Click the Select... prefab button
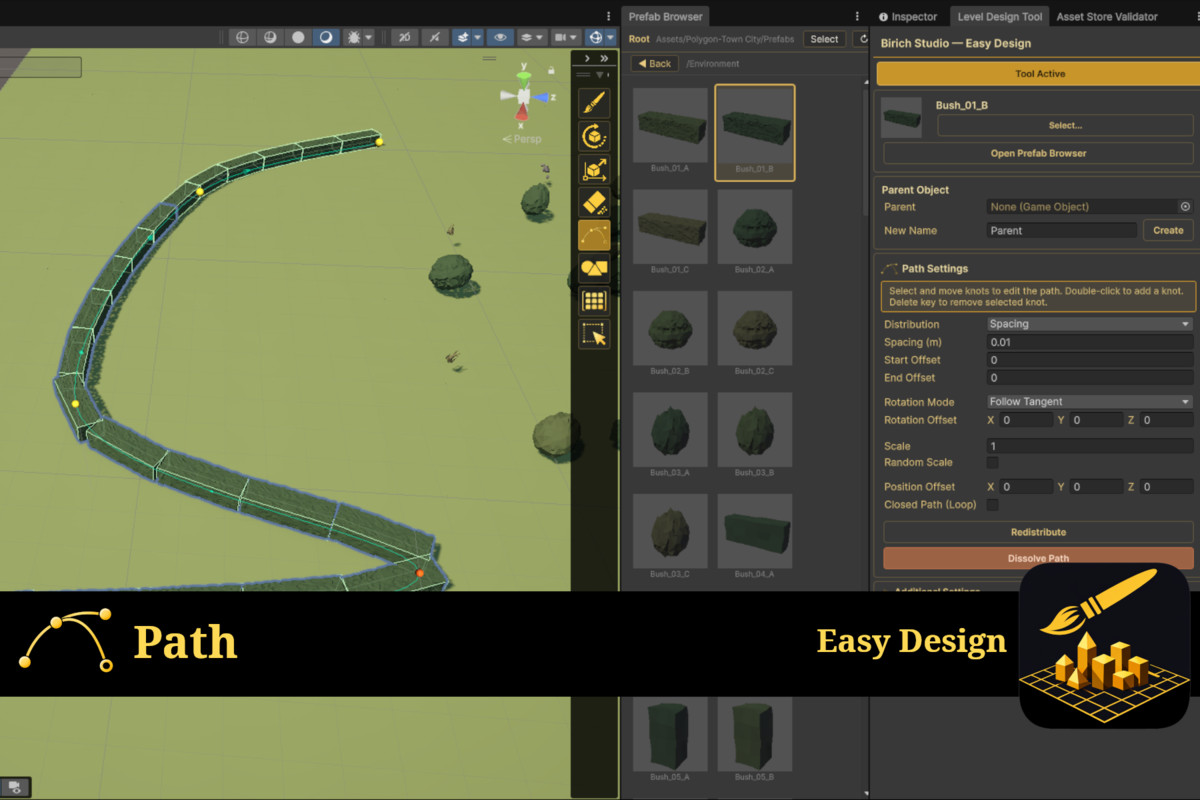 pyautogui.click(x=1065, y=126)
